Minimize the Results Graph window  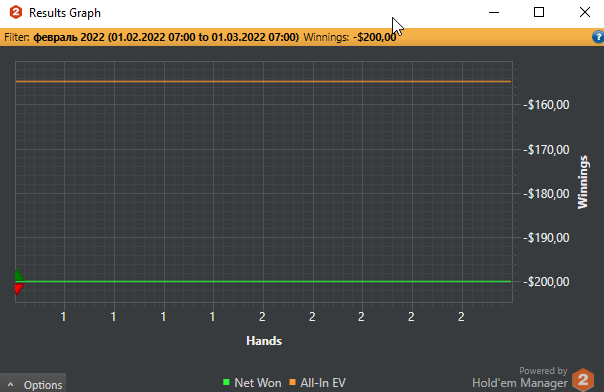click(494, 12)
